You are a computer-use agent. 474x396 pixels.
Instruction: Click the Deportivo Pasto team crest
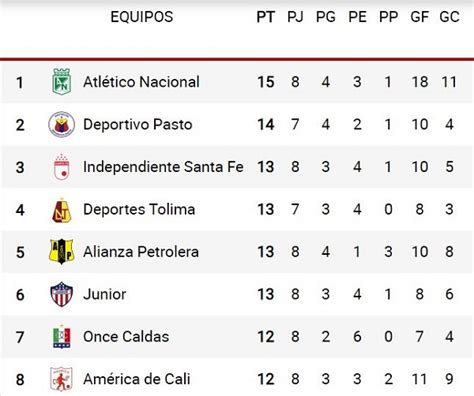(61, 124)
